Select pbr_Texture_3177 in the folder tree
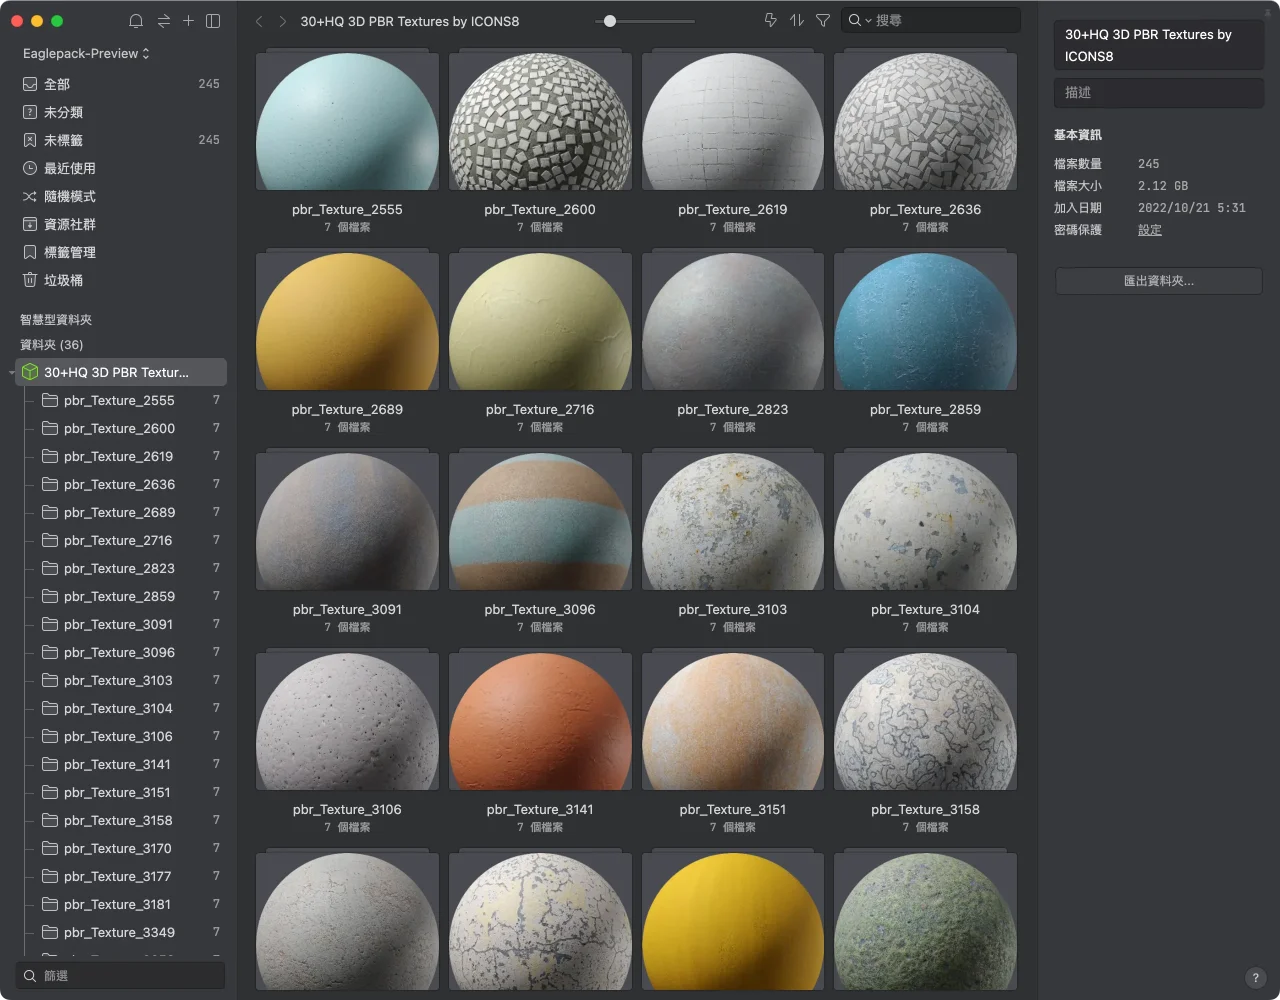The width and height of the screenshot is (1280, 1000). pyautogui.click(x=121, y=876)
